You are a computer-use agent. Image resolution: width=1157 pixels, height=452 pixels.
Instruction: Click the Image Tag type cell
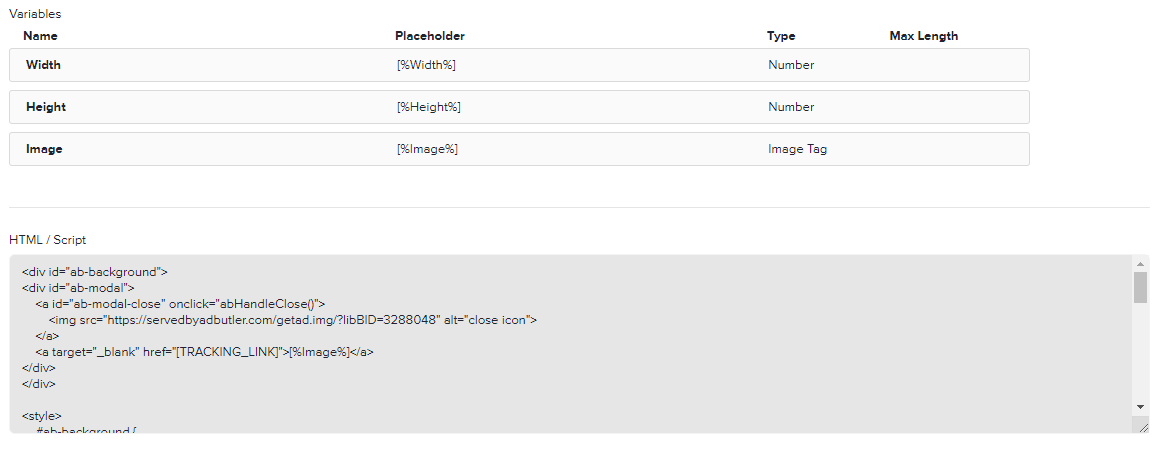798,149
